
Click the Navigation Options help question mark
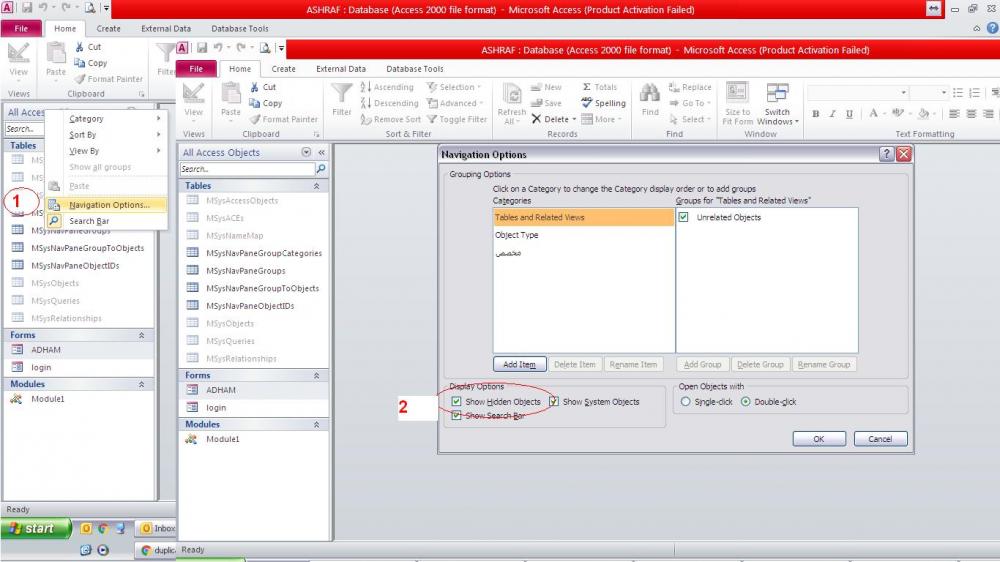point(886,154)
